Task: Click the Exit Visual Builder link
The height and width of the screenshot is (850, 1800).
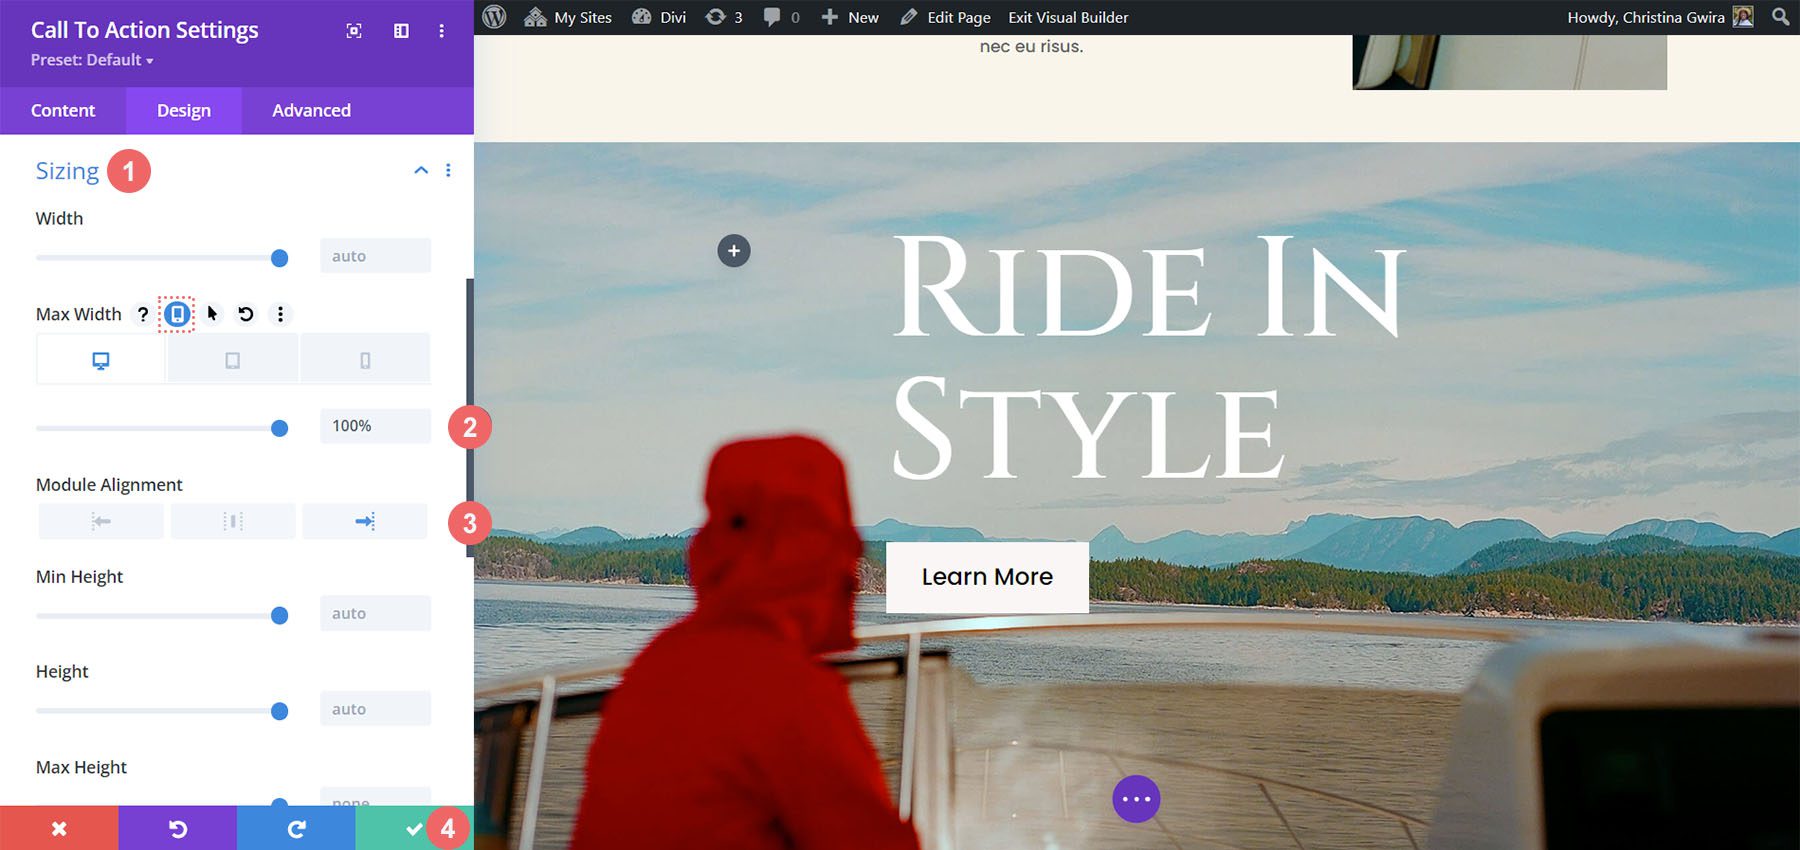Action: point(1068,17)
